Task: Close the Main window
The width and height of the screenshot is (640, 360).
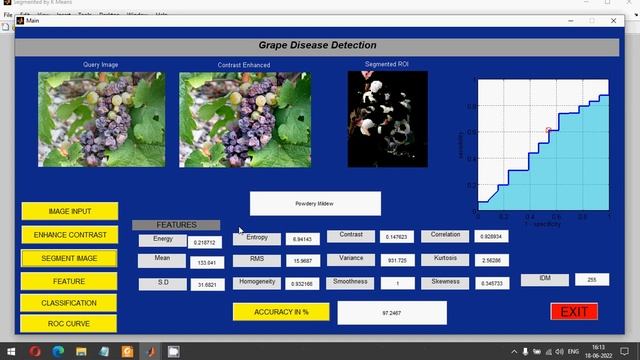Action: pyautogui.click(x=613, y=20)
